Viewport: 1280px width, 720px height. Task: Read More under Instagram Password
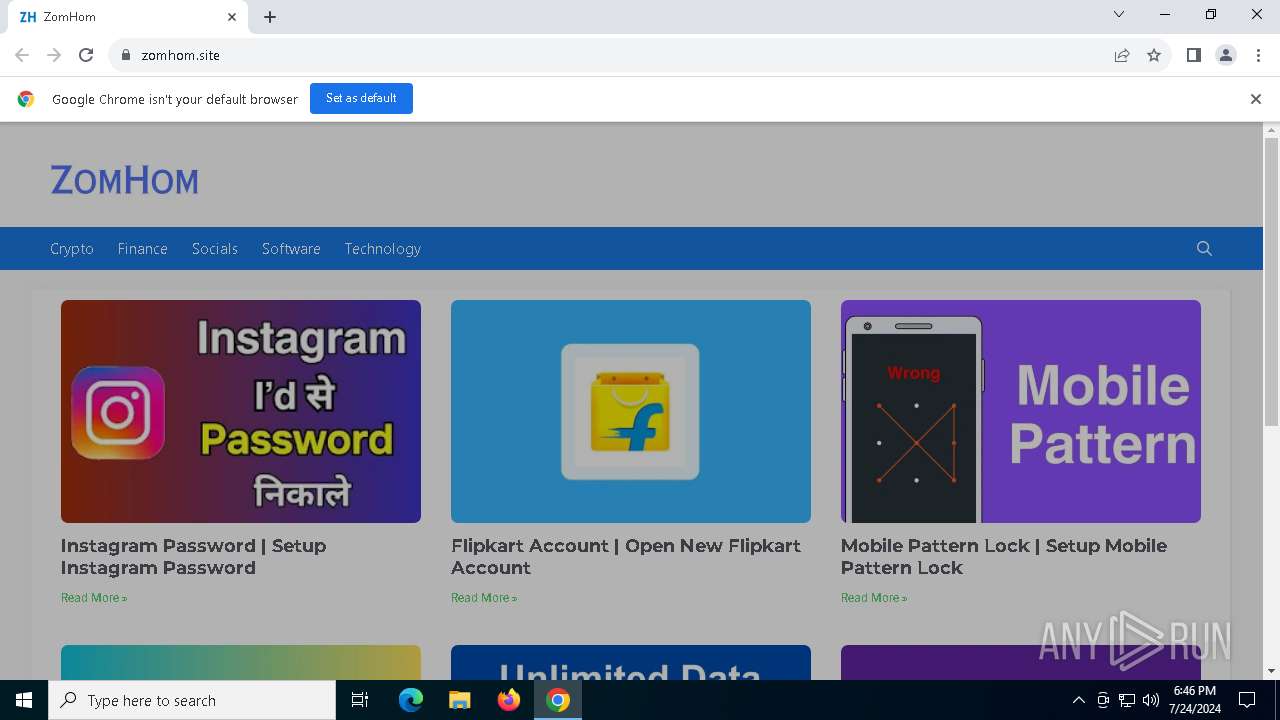point(94,598)
